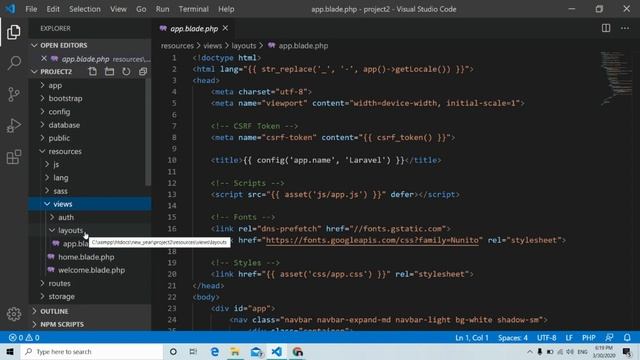Close app.blade.php in Open Editors list
Screen dimensions: 640x360
pyautogui.click(x=44, y=58)
